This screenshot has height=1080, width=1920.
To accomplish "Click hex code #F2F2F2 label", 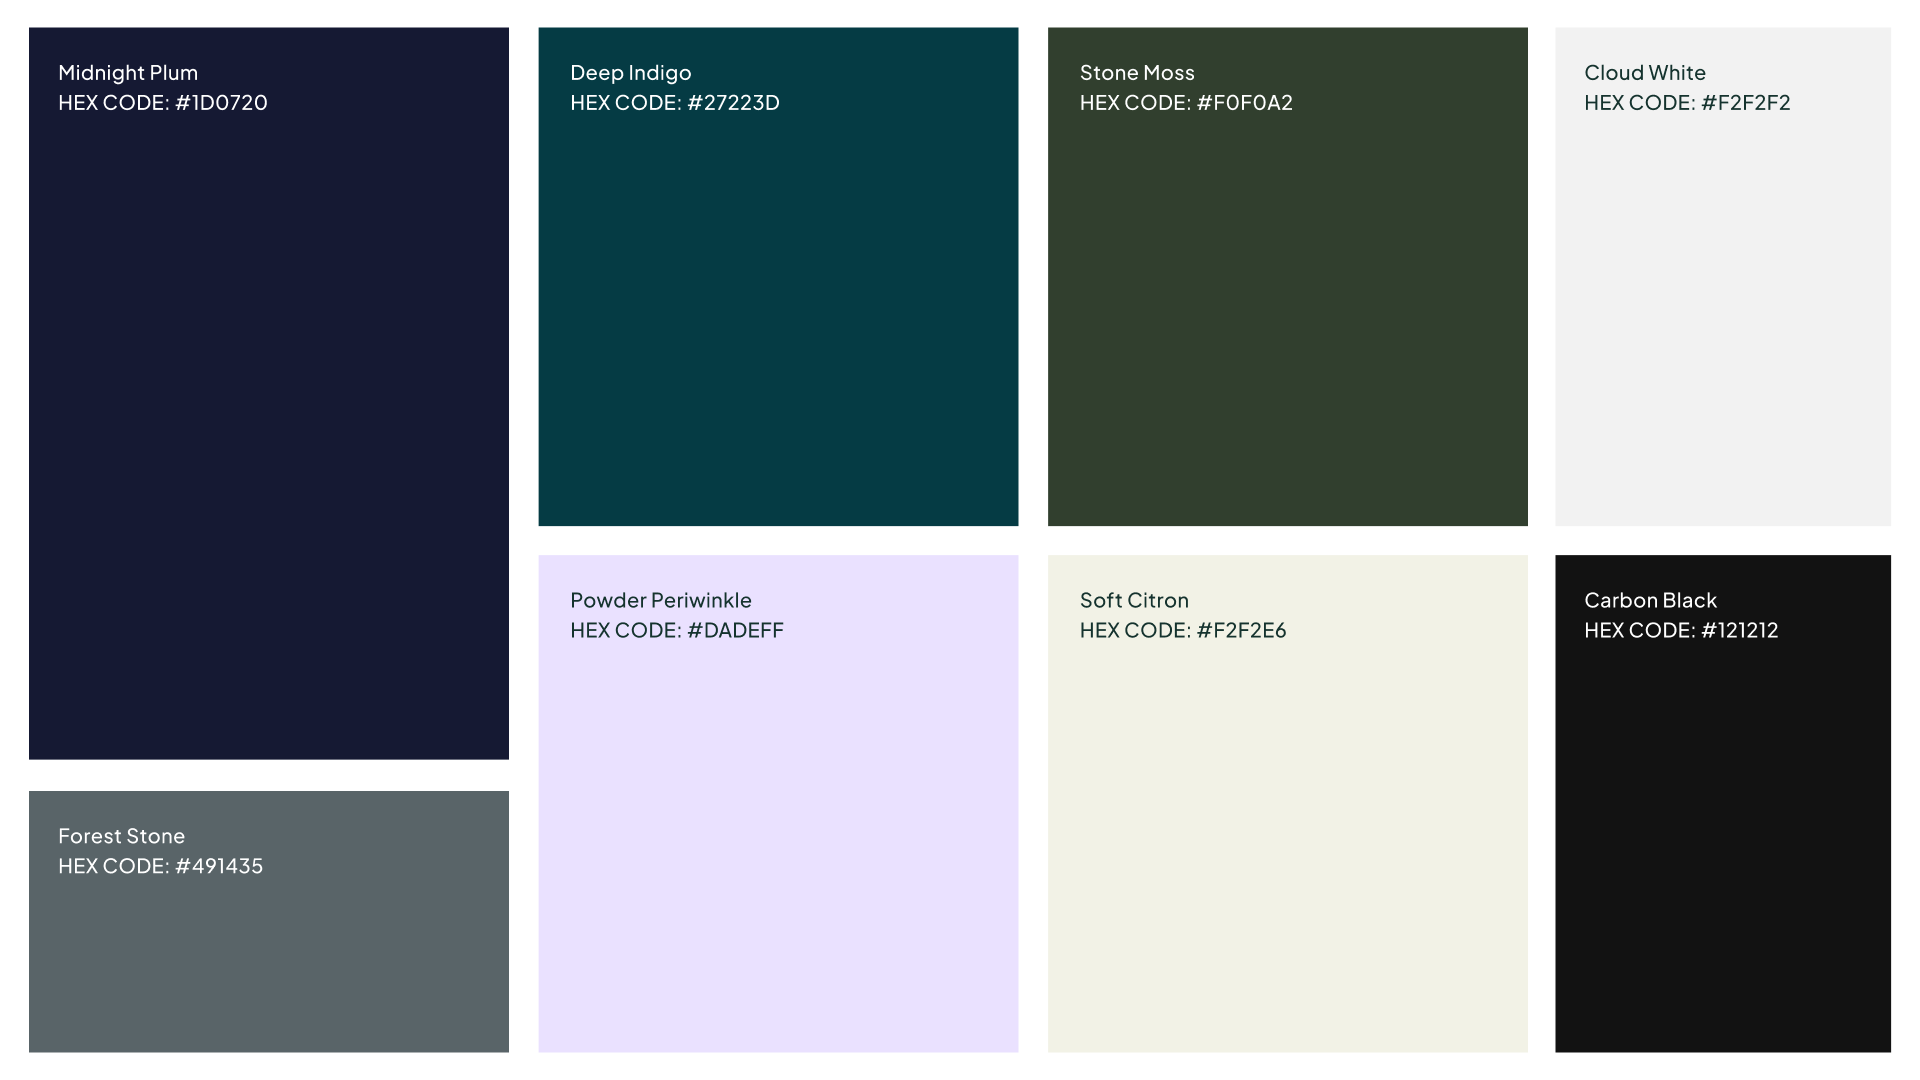I will pos(1687,103).
